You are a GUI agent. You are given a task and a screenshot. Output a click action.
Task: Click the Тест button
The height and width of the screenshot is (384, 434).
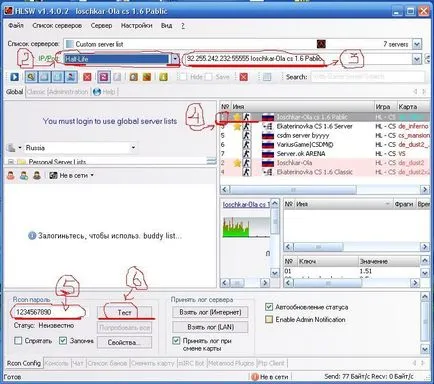pyautogui.click(x=125, y=312)
